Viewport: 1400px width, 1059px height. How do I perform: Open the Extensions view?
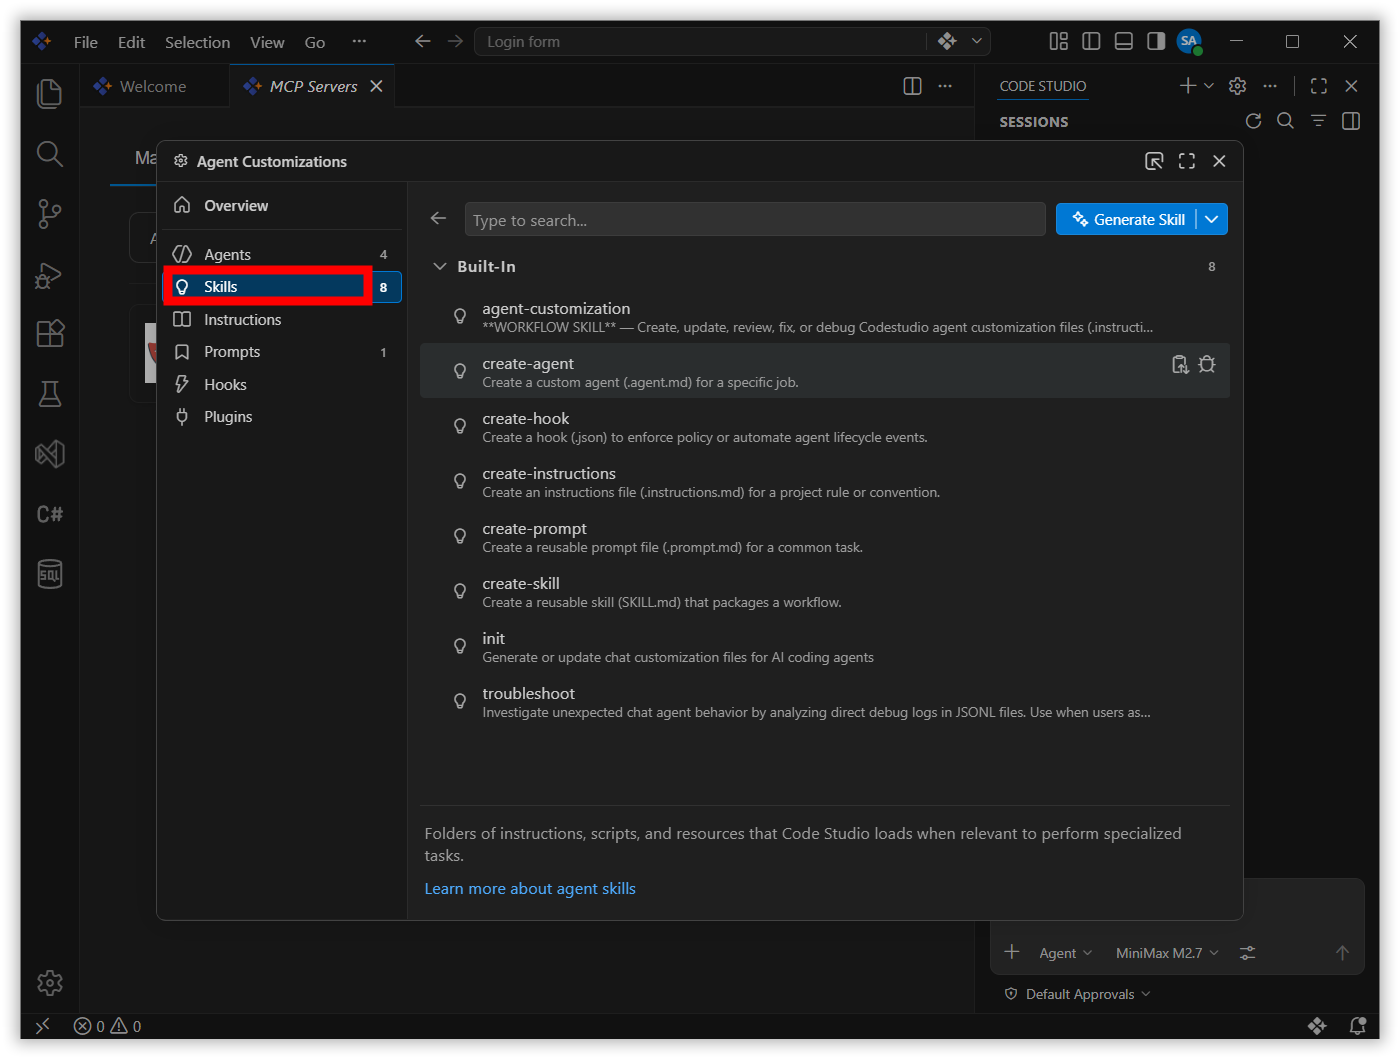(49, 334)
